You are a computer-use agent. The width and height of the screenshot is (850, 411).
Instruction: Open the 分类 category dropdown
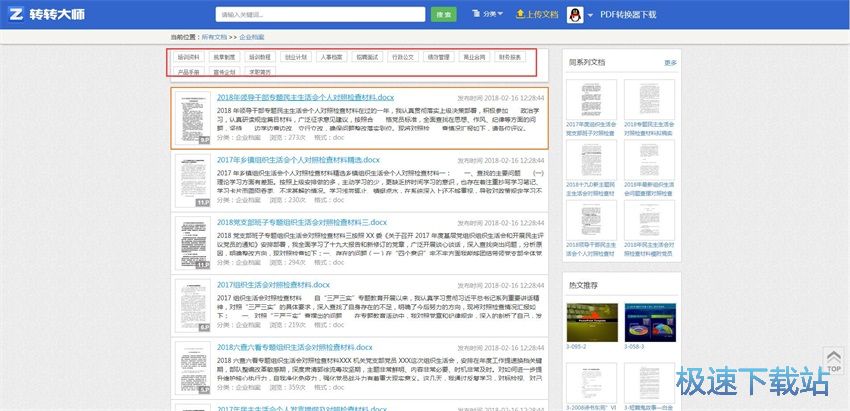click(488, 14)
